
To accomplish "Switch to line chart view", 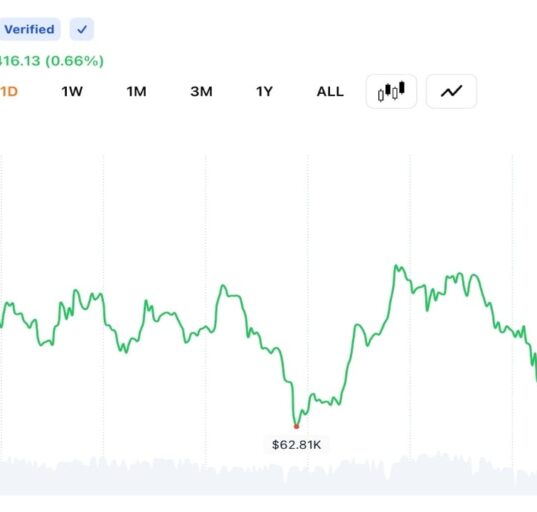I will 451,91.
